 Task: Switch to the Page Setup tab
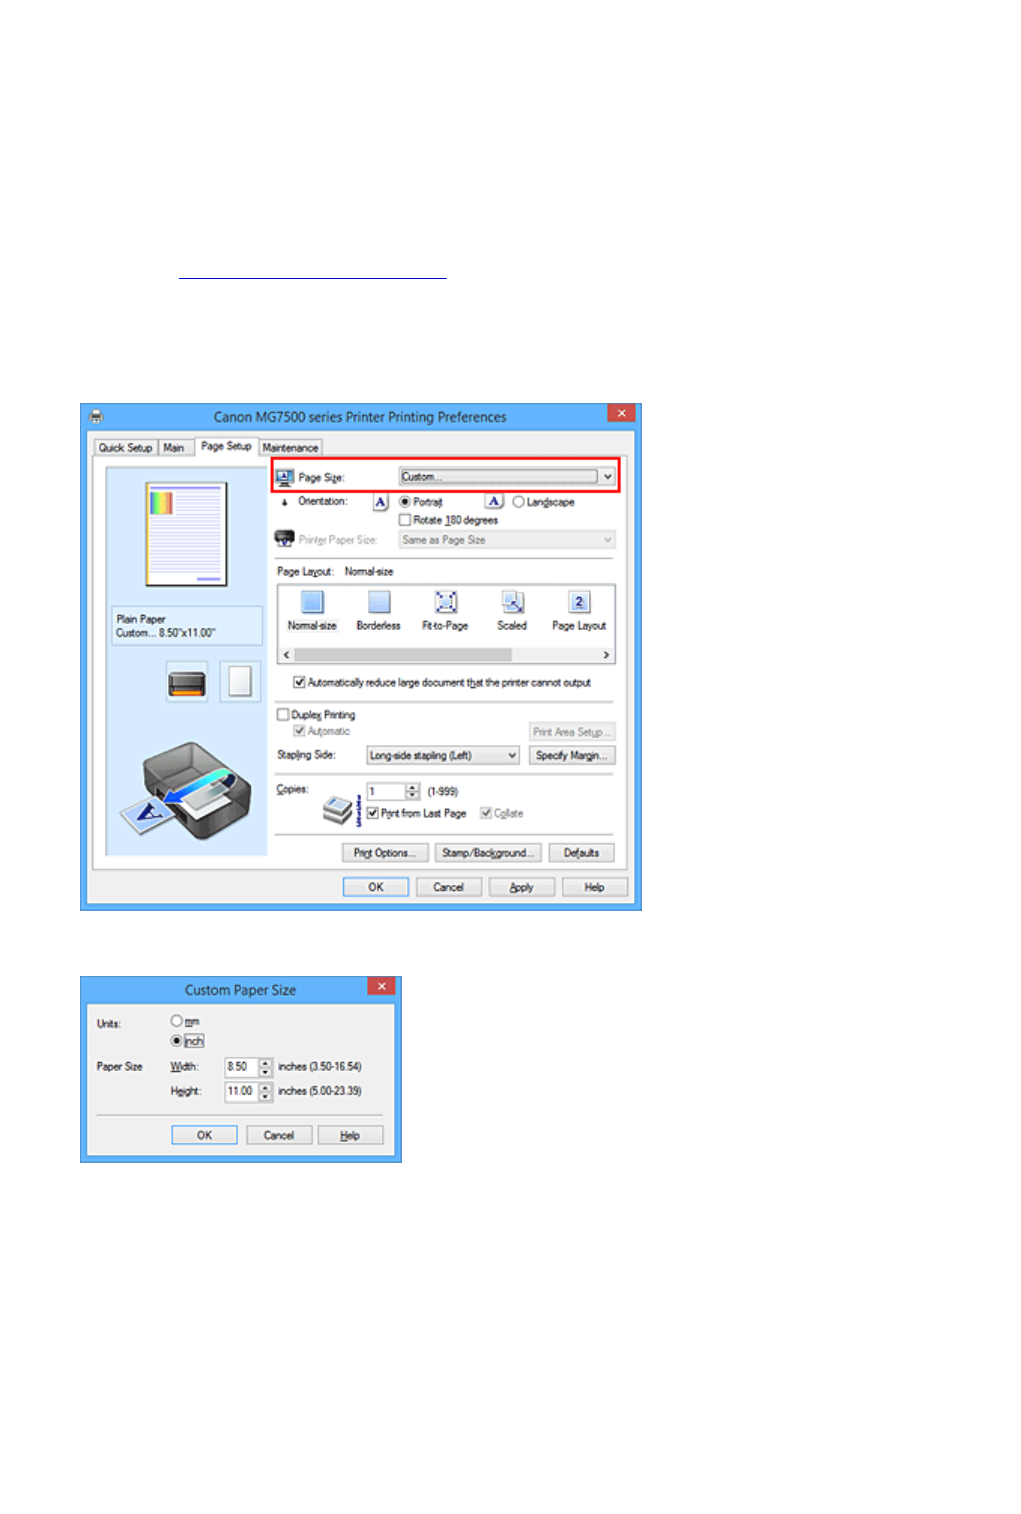coord(226,446)
